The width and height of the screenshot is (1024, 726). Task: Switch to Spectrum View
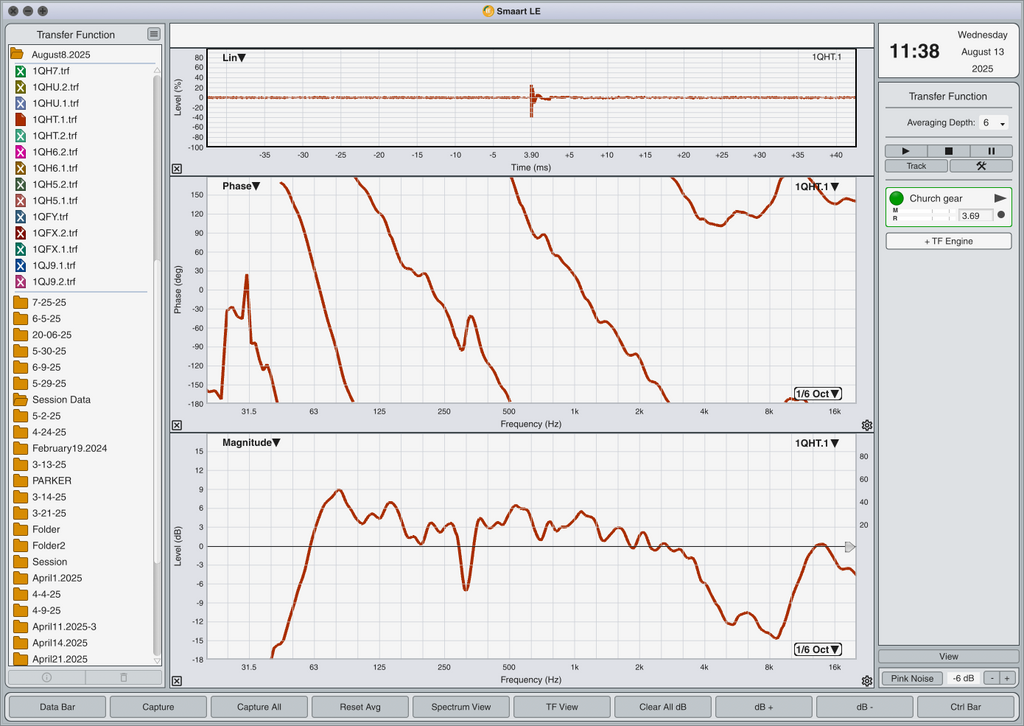click(461, 707)
